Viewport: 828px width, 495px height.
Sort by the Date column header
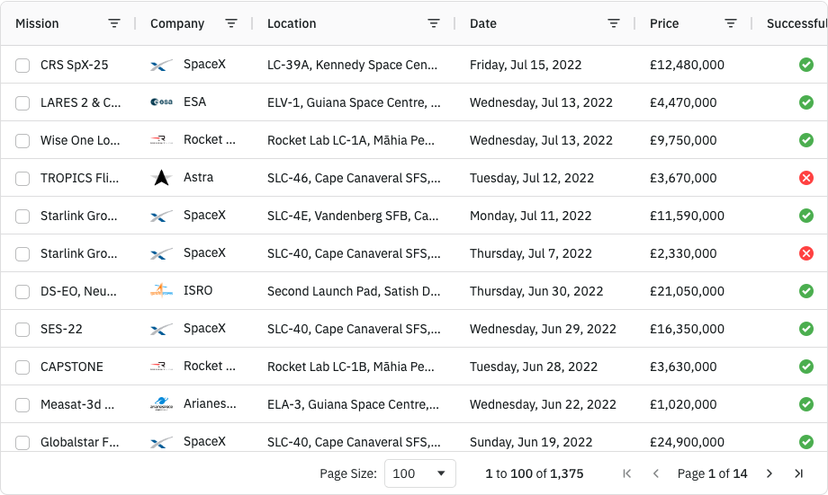click(x=483, y=23)
